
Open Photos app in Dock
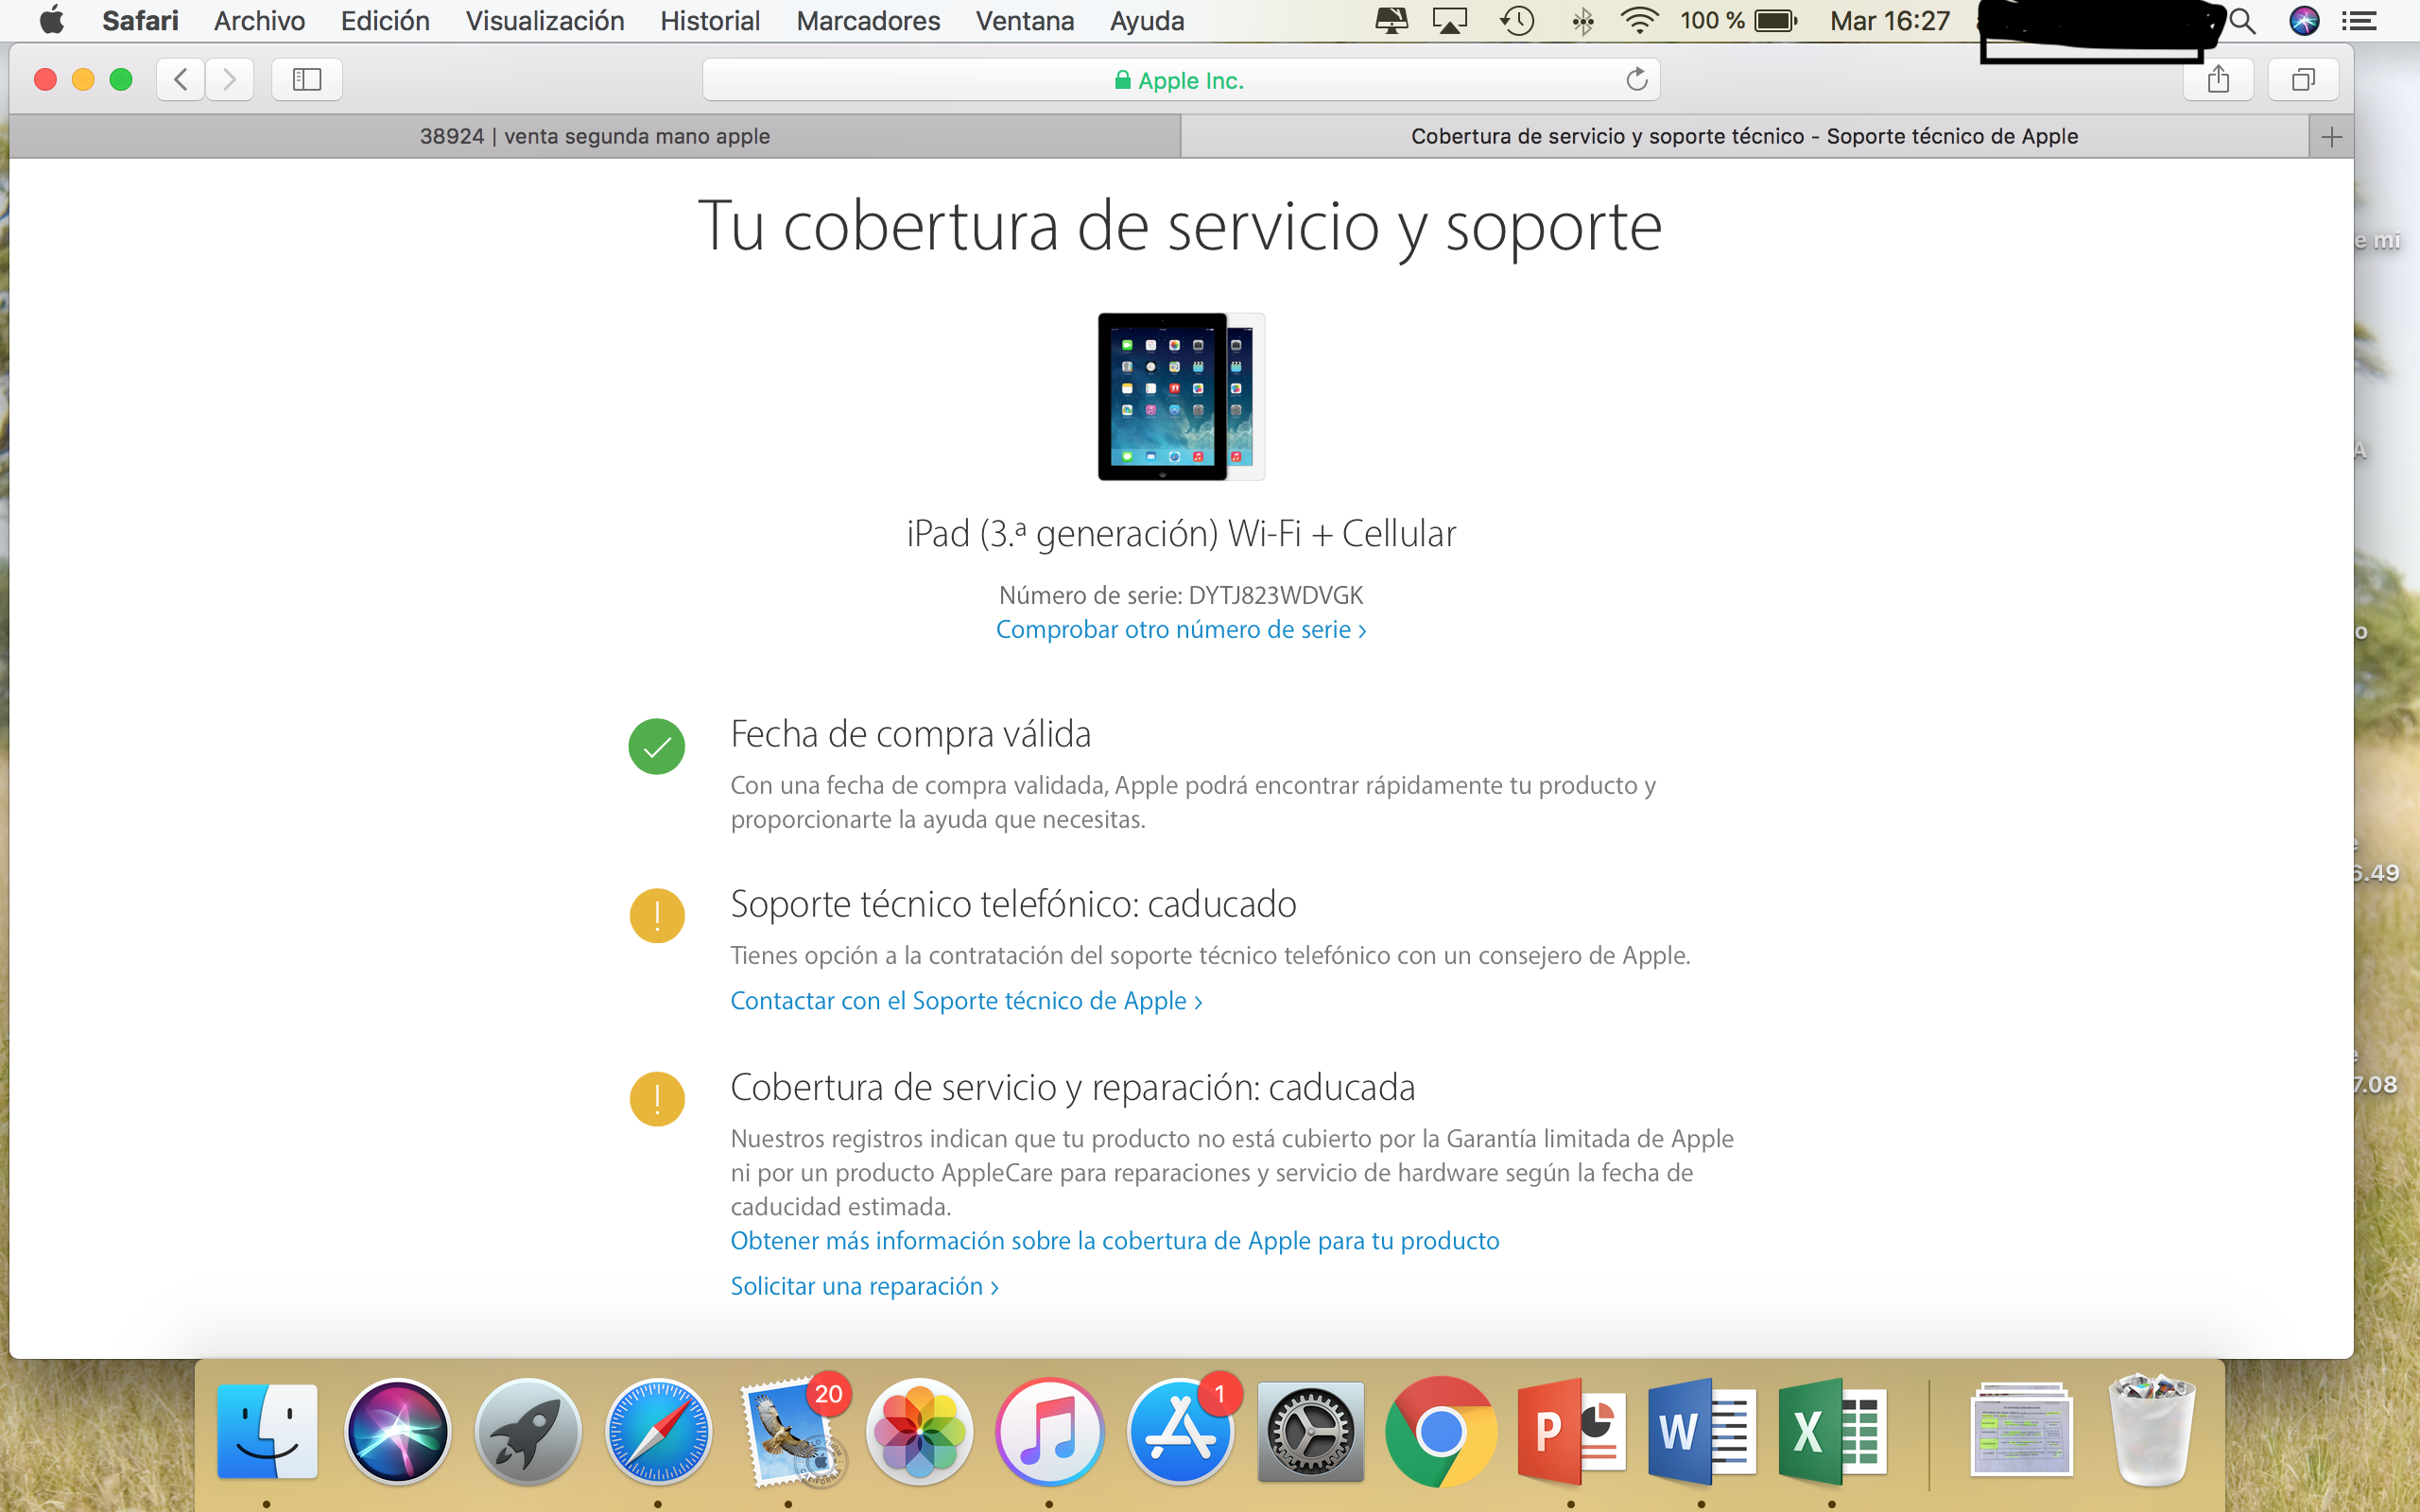[920, 1431]
